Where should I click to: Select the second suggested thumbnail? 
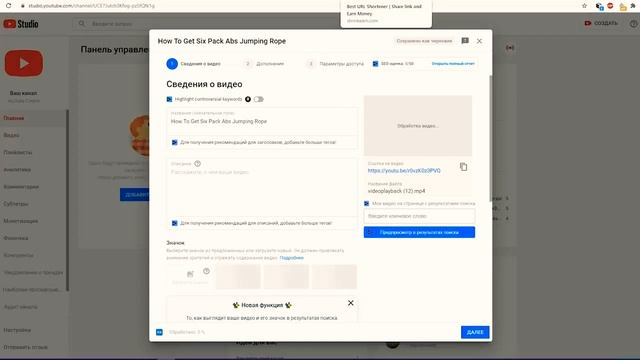286,277
